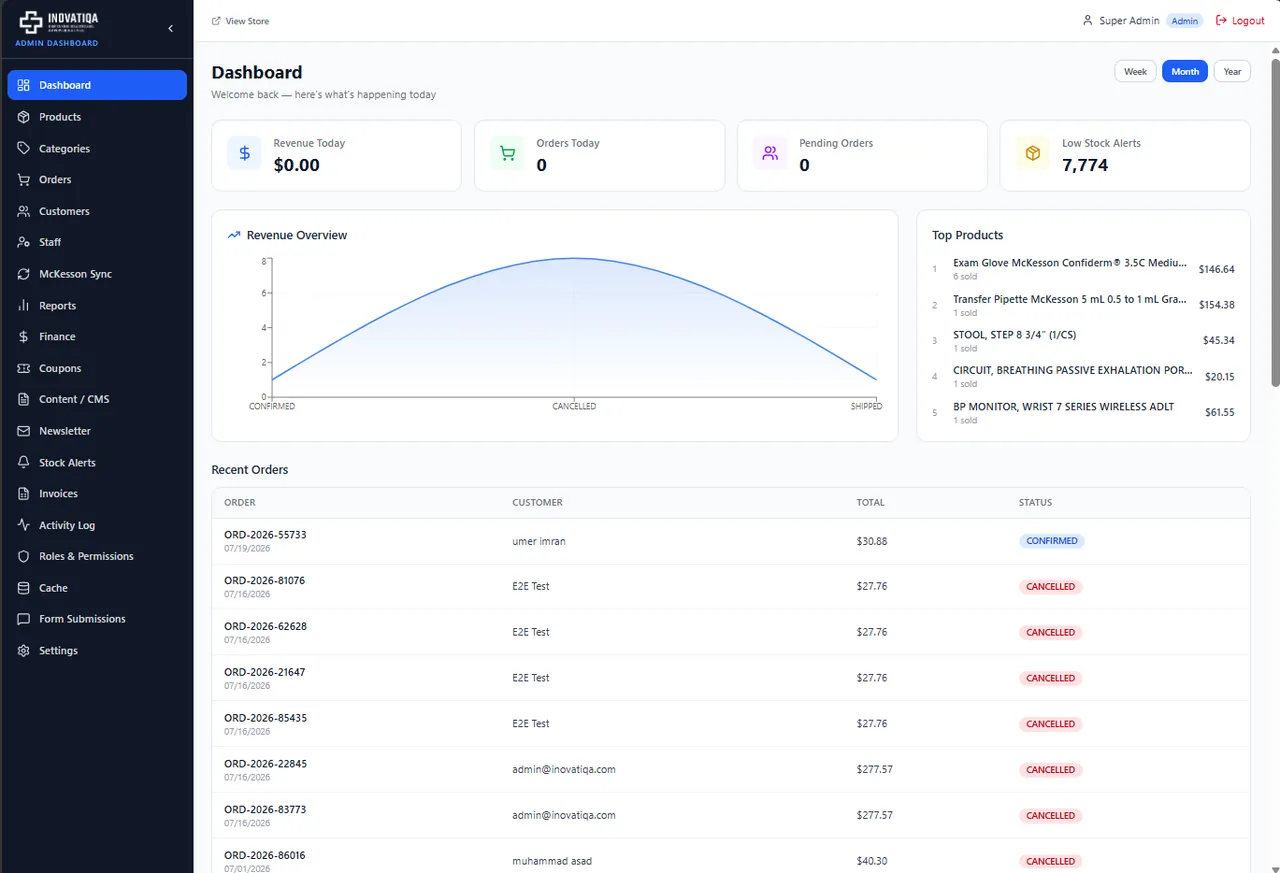Click the Cache database icon
This screenshot has height=873, width=1280.
coord(24,588)
